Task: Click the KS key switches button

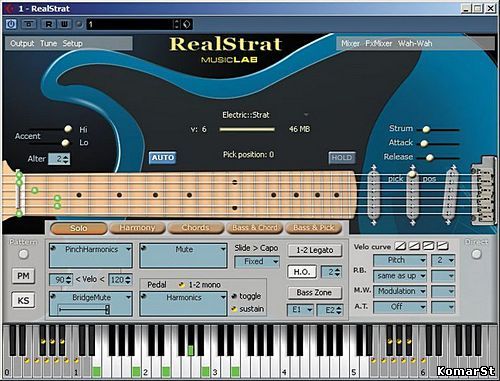Action: tap(23, 300)
